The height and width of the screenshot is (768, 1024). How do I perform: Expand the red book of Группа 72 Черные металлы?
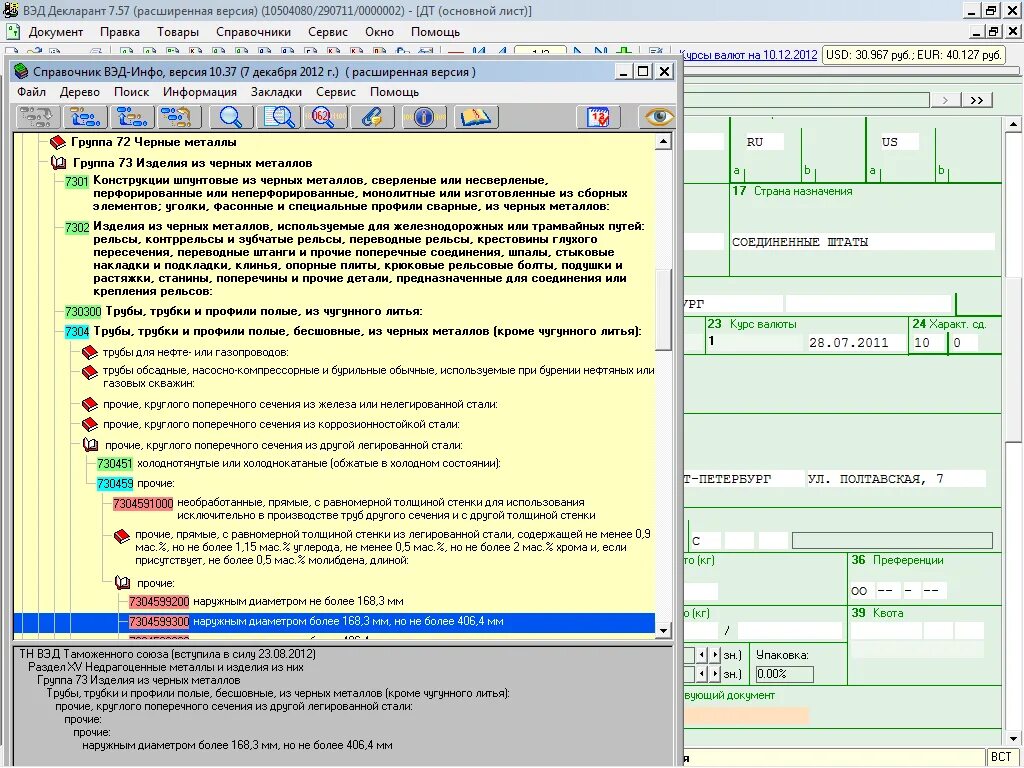coord(58,142)
